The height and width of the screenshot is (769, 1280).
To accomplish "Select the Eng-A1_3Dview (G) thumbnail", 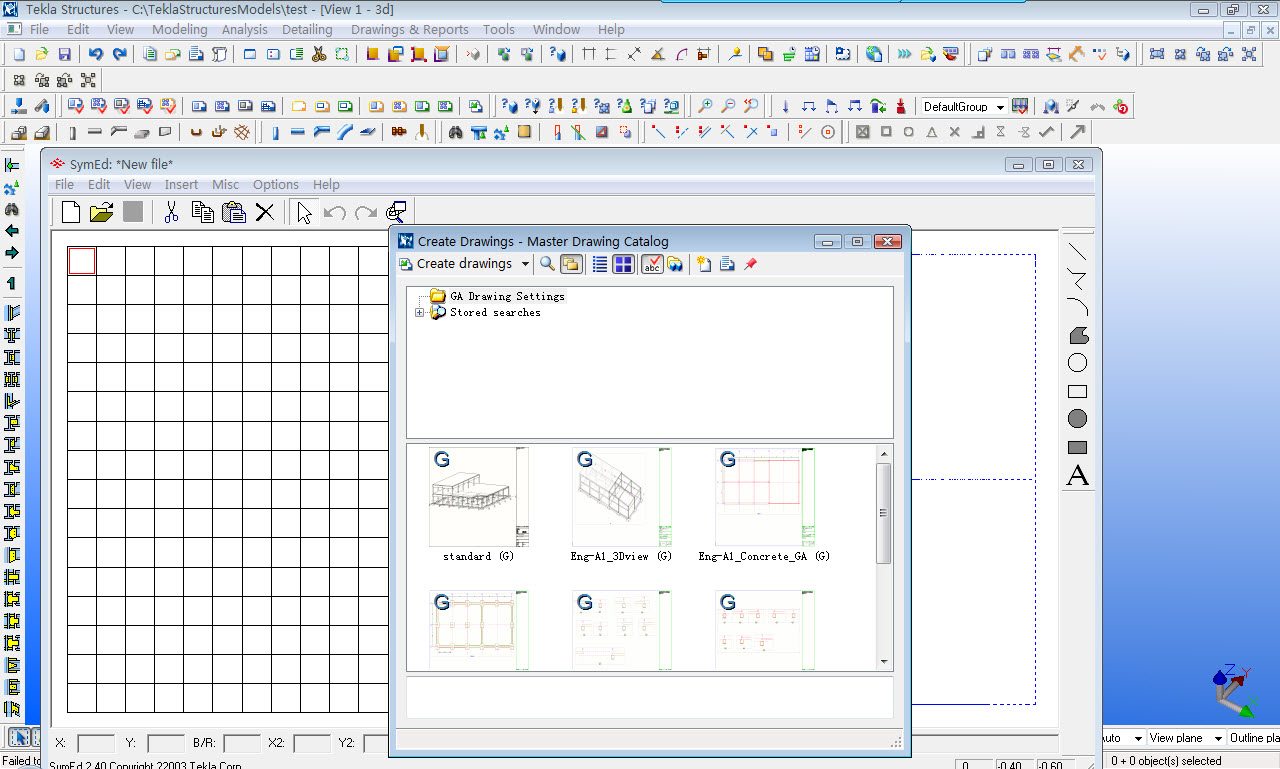I will pos(622,505).
